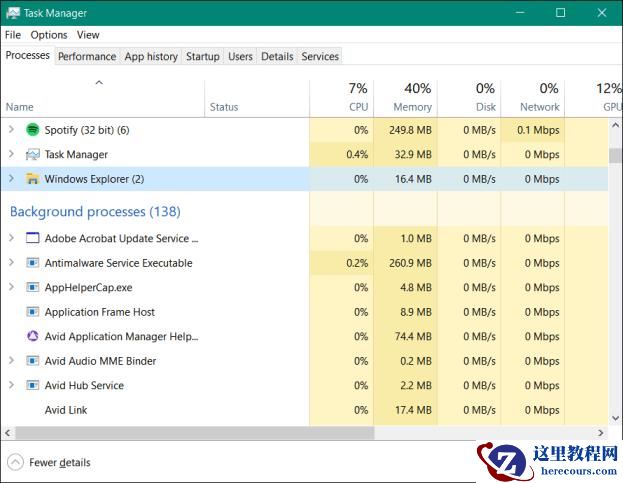The height and width of the screenshot is (483, 623).
Task: Open the Details tab
Action: point(277,56)
